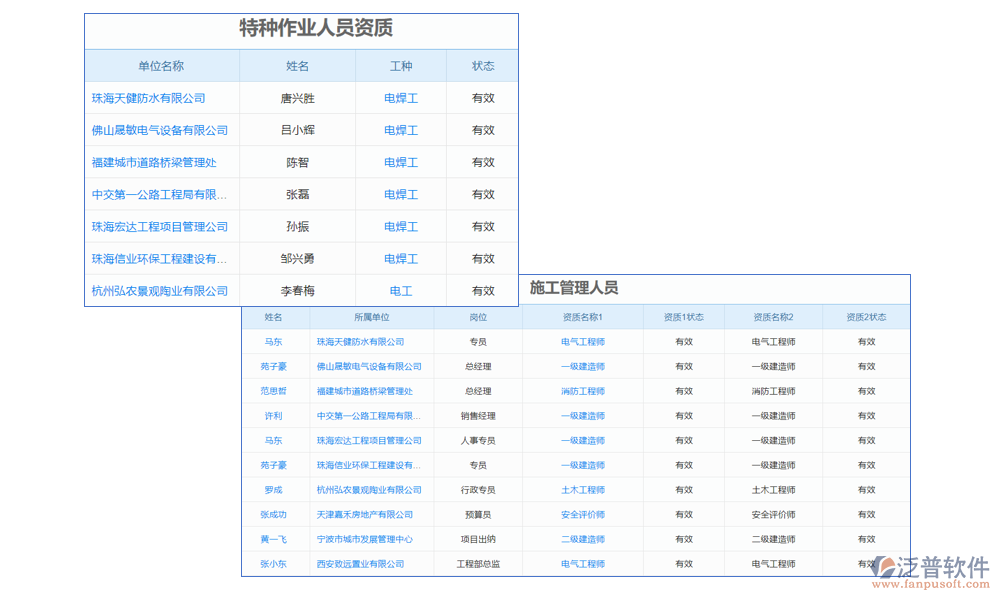1000x600 pixels.
Task: Click the 岗位 column header
Action: (478, 315)
